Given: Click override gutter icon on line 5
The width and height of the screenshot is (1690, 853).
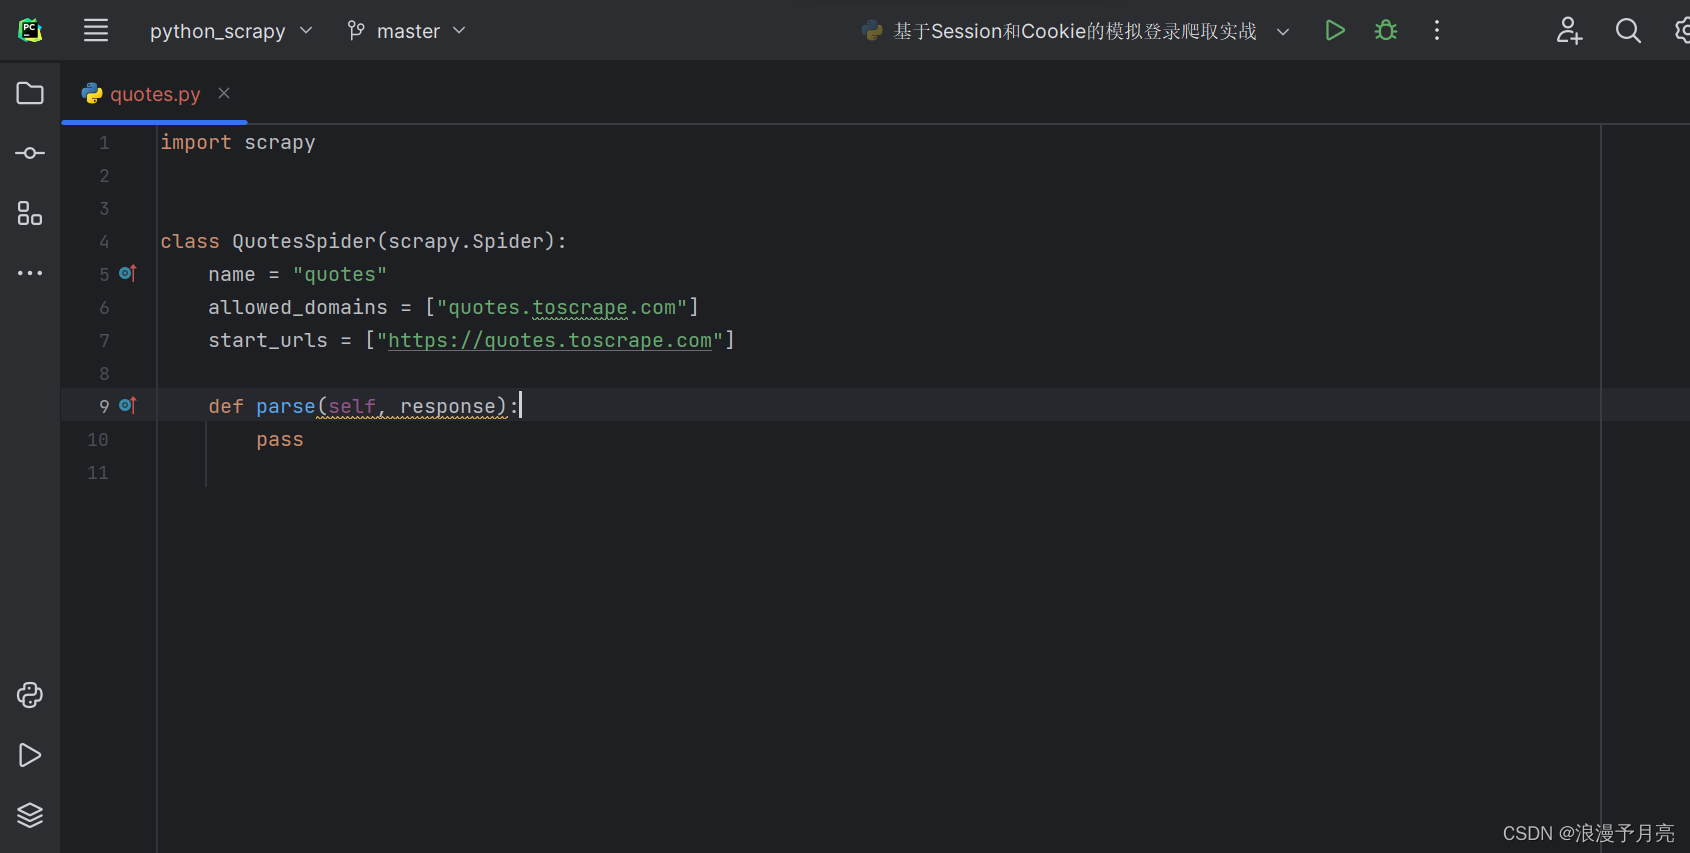Looking at the screenshot, I should [127, 273].
